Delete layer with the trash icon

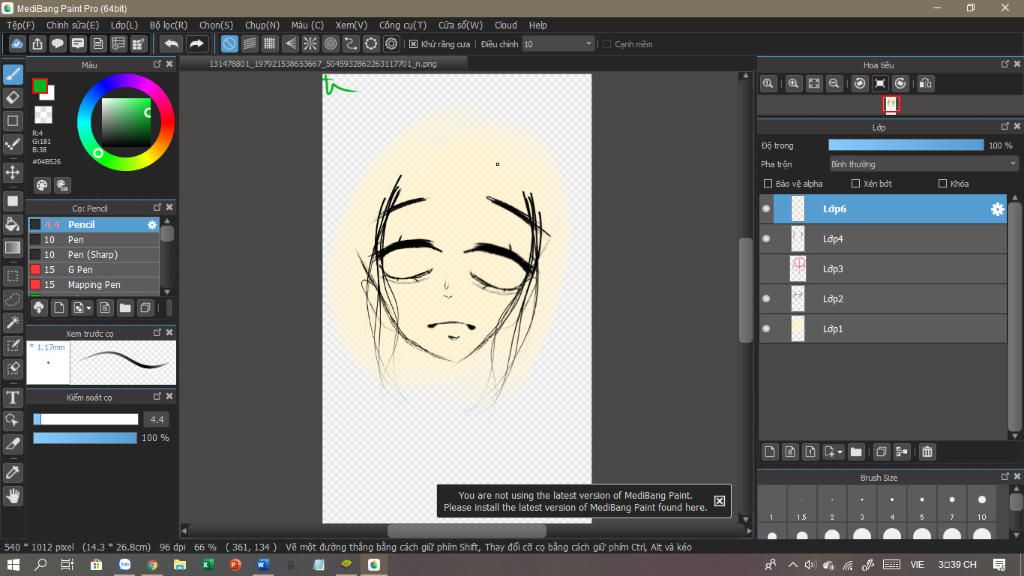(x=927, y=452)
